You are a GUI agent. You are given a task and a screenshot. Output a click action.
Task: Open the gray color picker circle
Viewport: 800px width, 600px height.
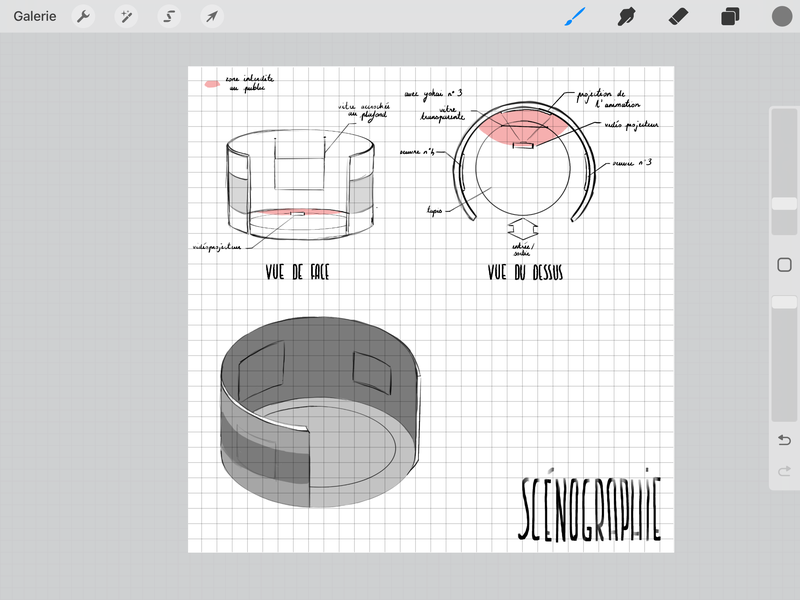click(x=782, y=17)
